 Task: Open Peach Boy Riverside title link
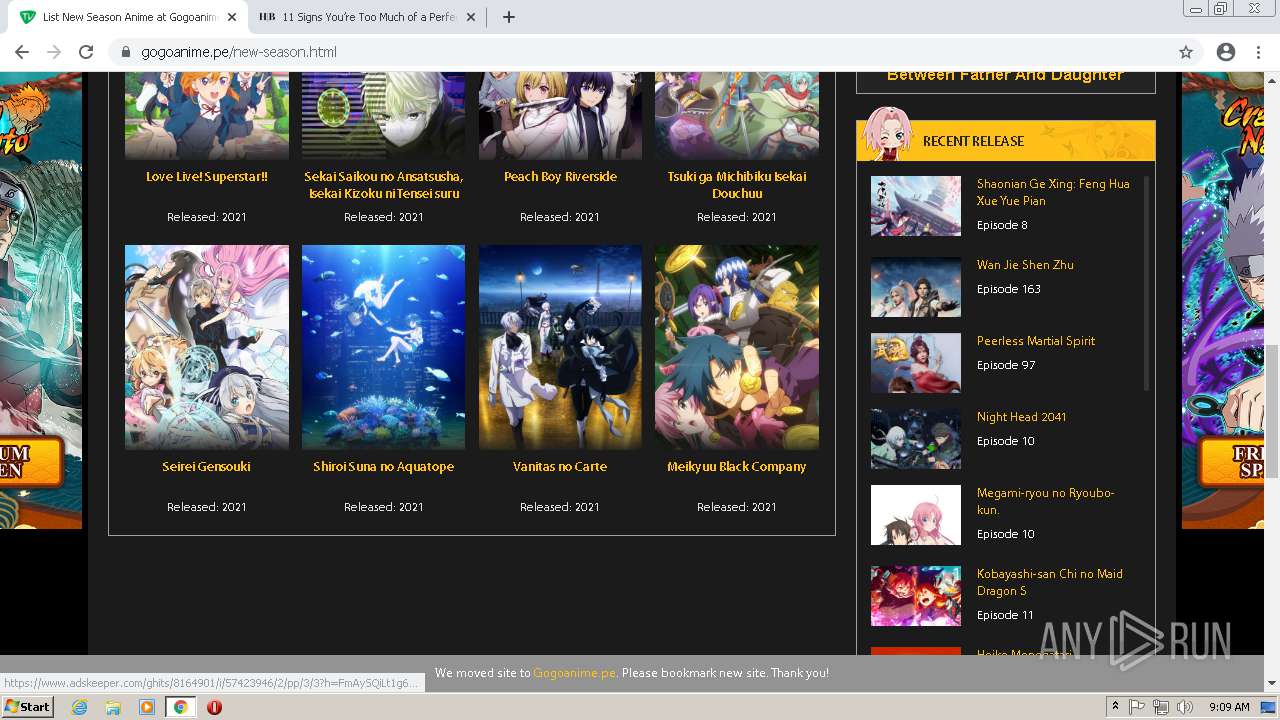click(x=560, y=177)
